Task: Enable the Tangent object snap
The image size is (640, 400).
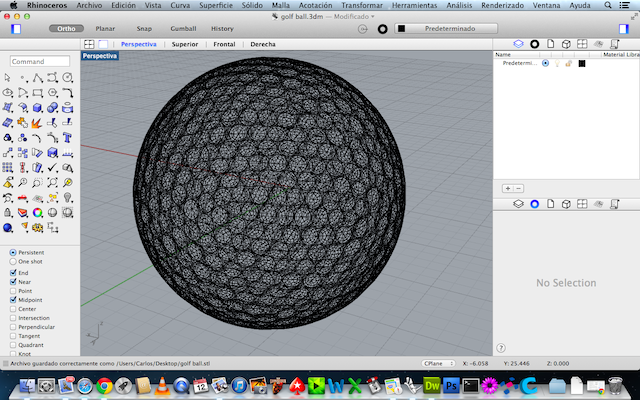Action: pyautogui.click(x=13, y=336)
